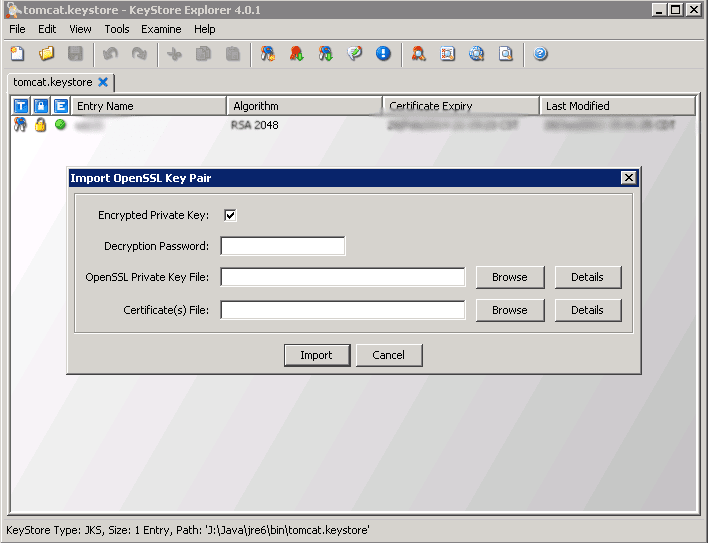Click the Set KeyStore Password icon
The height and width of the screenshot is (543, 708).
point(354,54)
